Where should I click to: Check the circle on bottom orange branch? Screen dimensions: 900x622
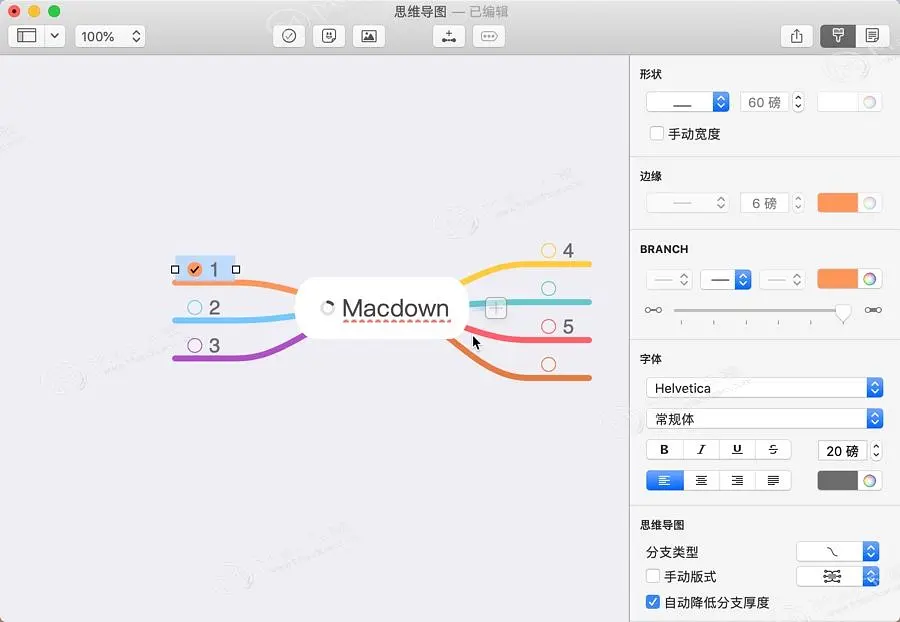click(x=549, y=364)
